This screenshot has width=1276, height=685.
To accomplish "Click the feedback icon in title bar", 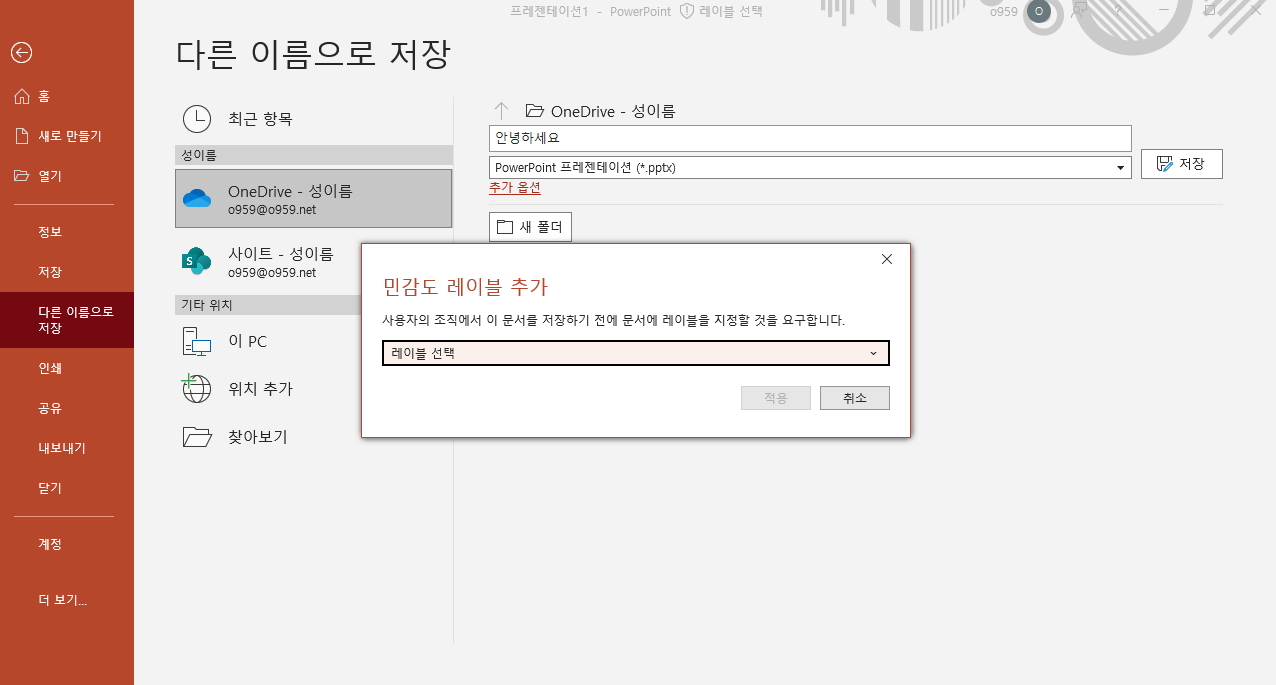I will point(1079,10).
